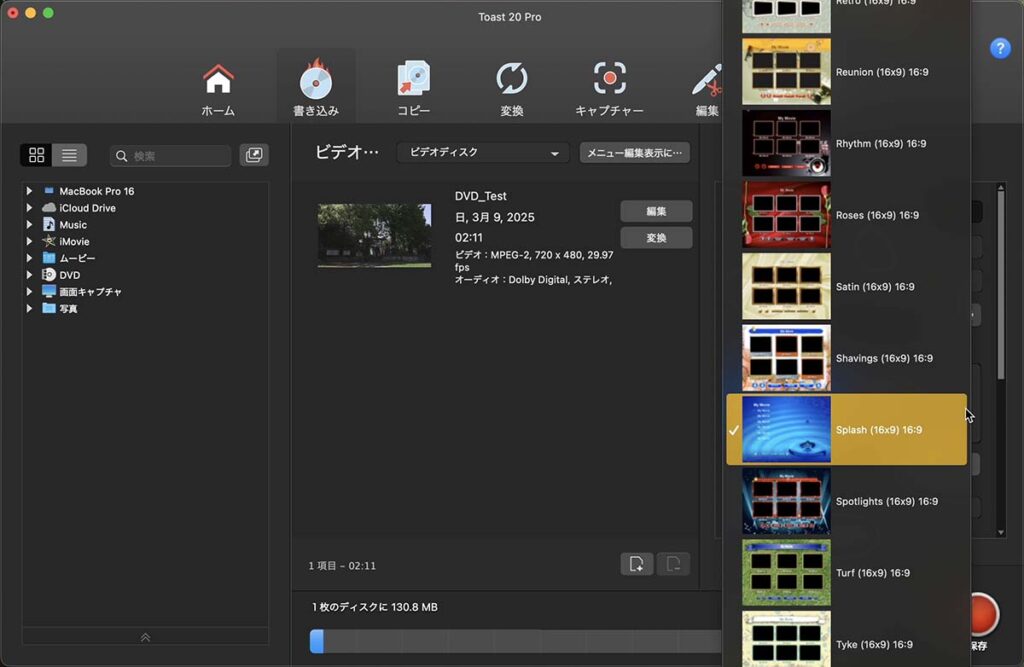Expand the ムービー folder
Image resolution: width=1024 pixels, height=667 pixels.
(29, 258)
